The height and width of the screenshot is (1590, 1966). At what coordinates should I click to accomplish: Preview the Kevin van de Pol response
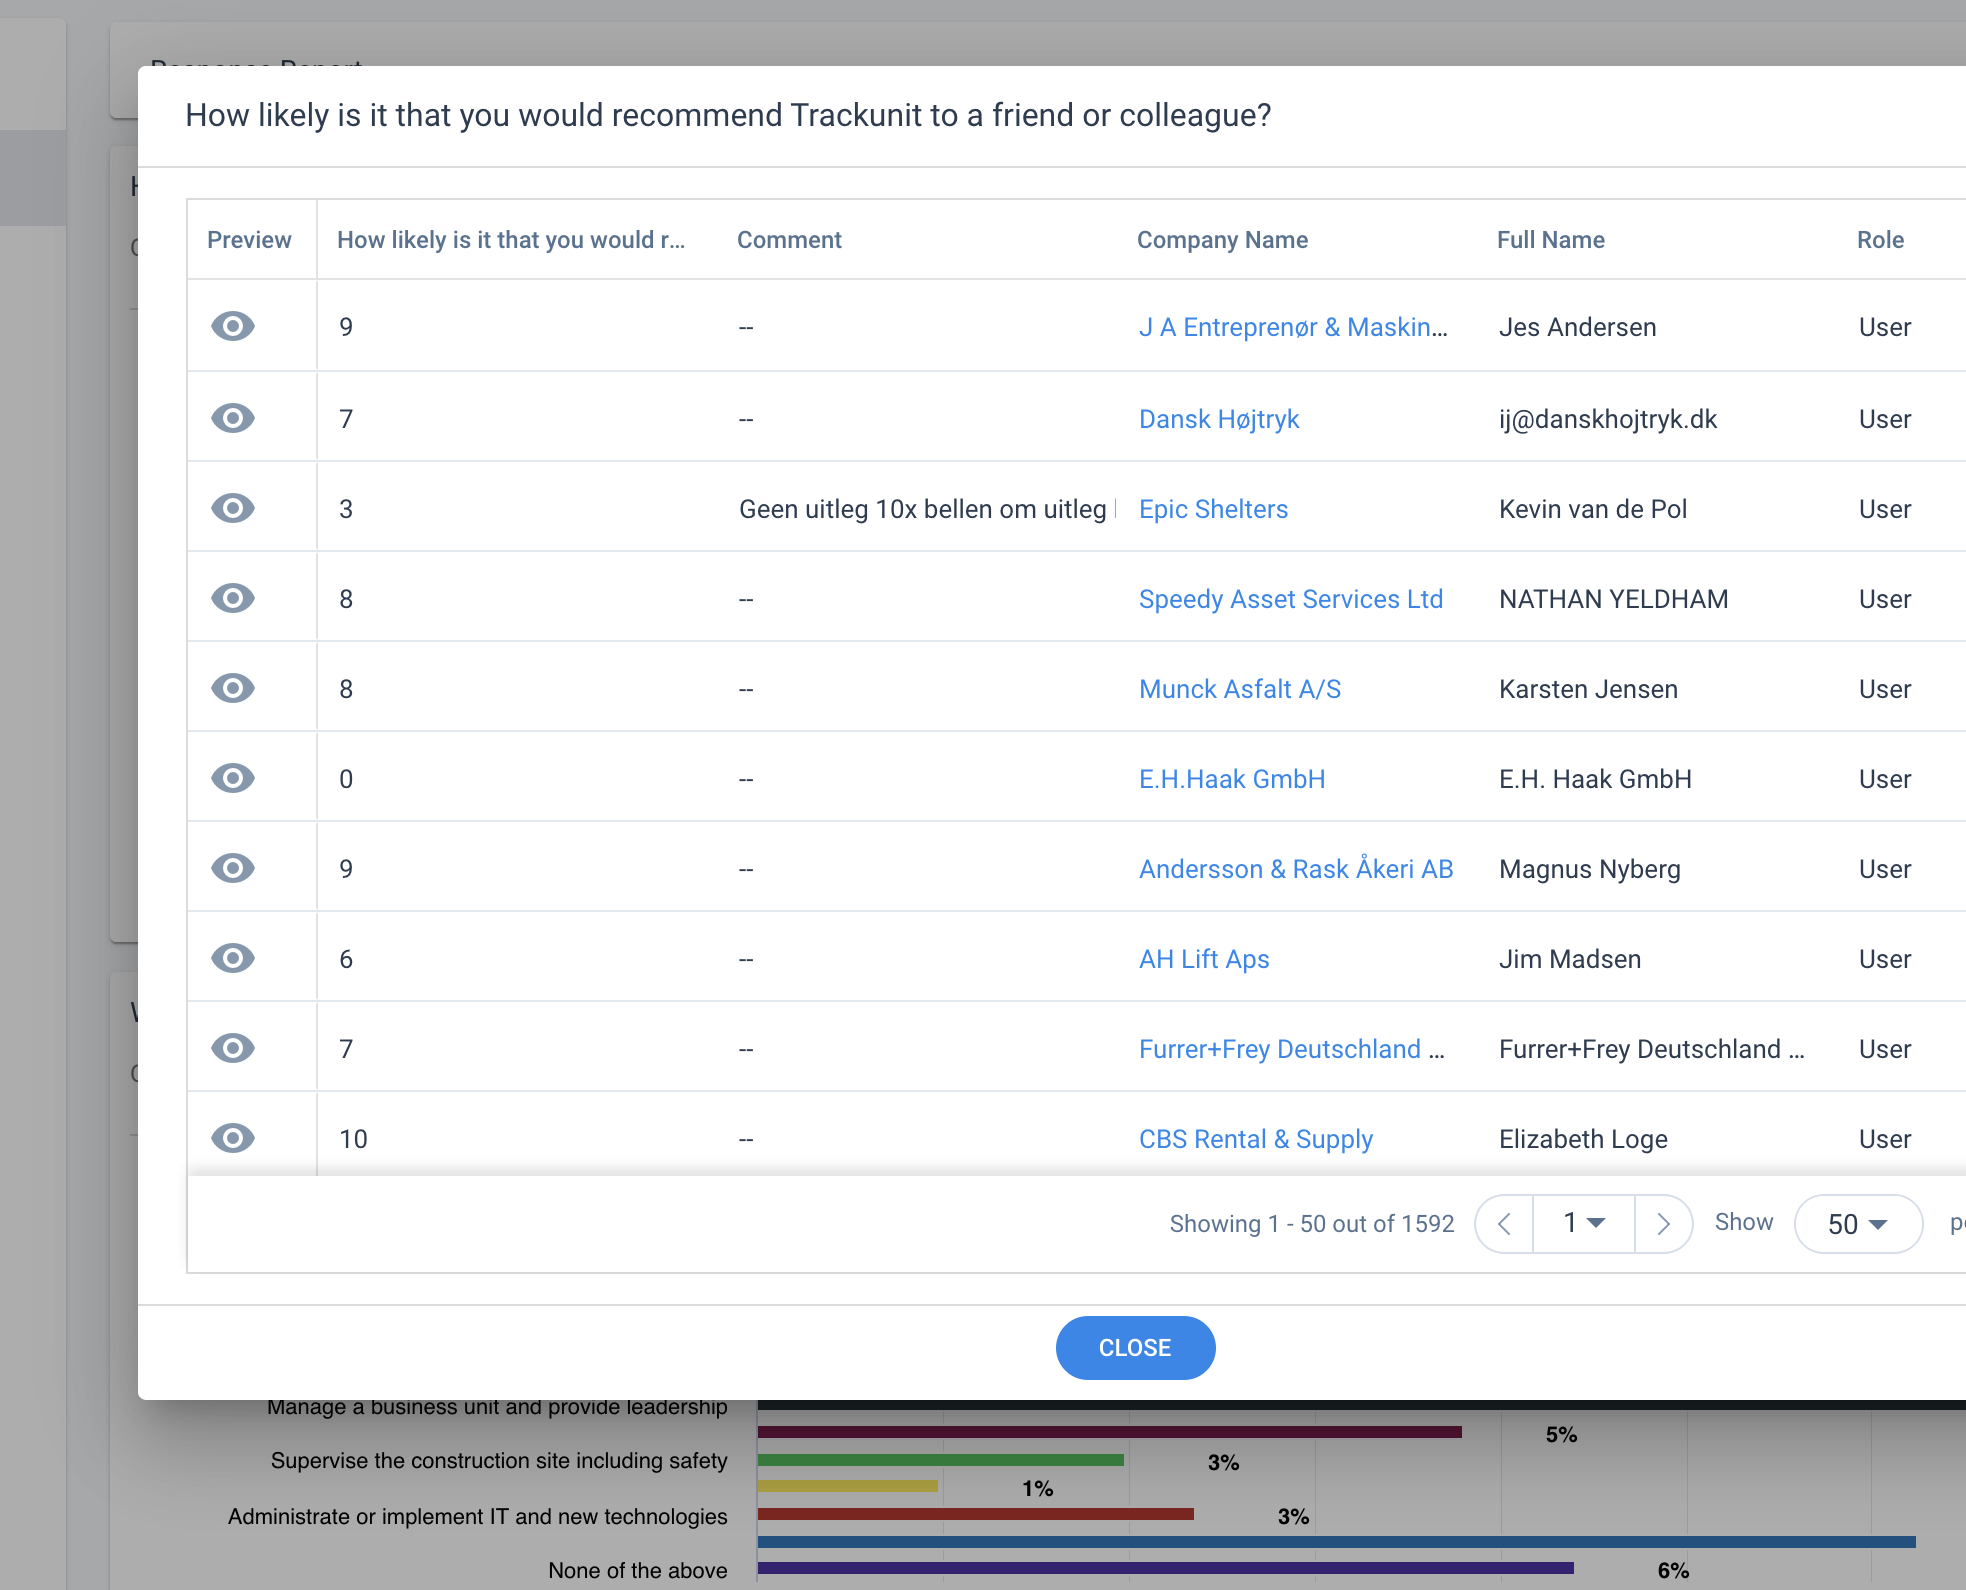click(x=233, y=508)
